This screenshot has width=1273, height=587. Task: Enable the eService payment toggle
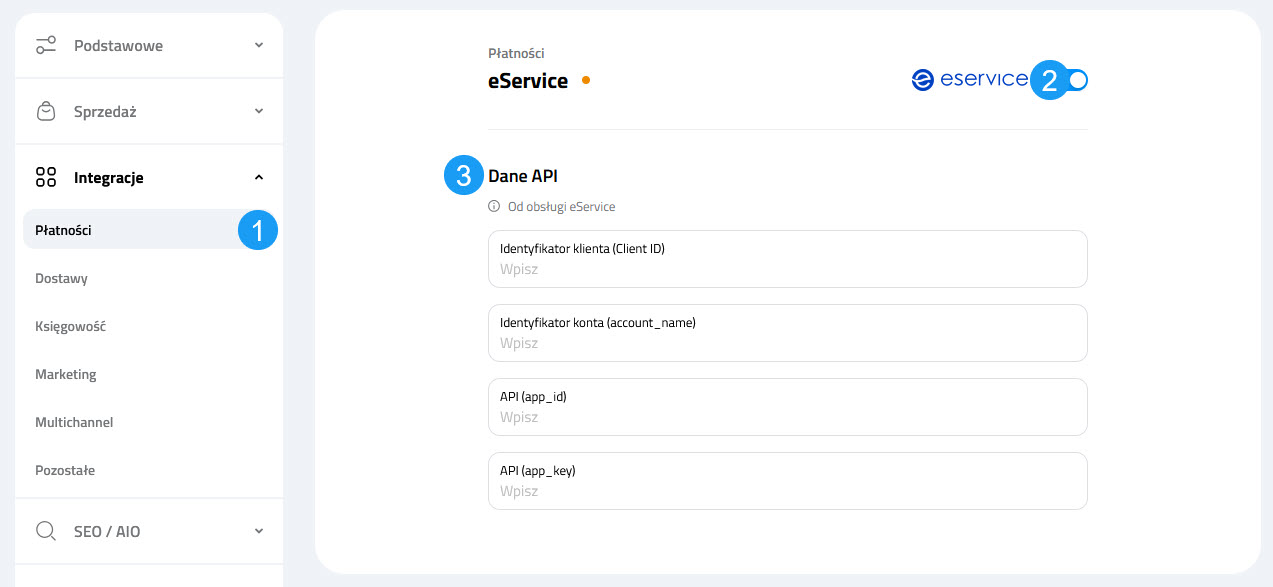click(x=1071, y=79)
